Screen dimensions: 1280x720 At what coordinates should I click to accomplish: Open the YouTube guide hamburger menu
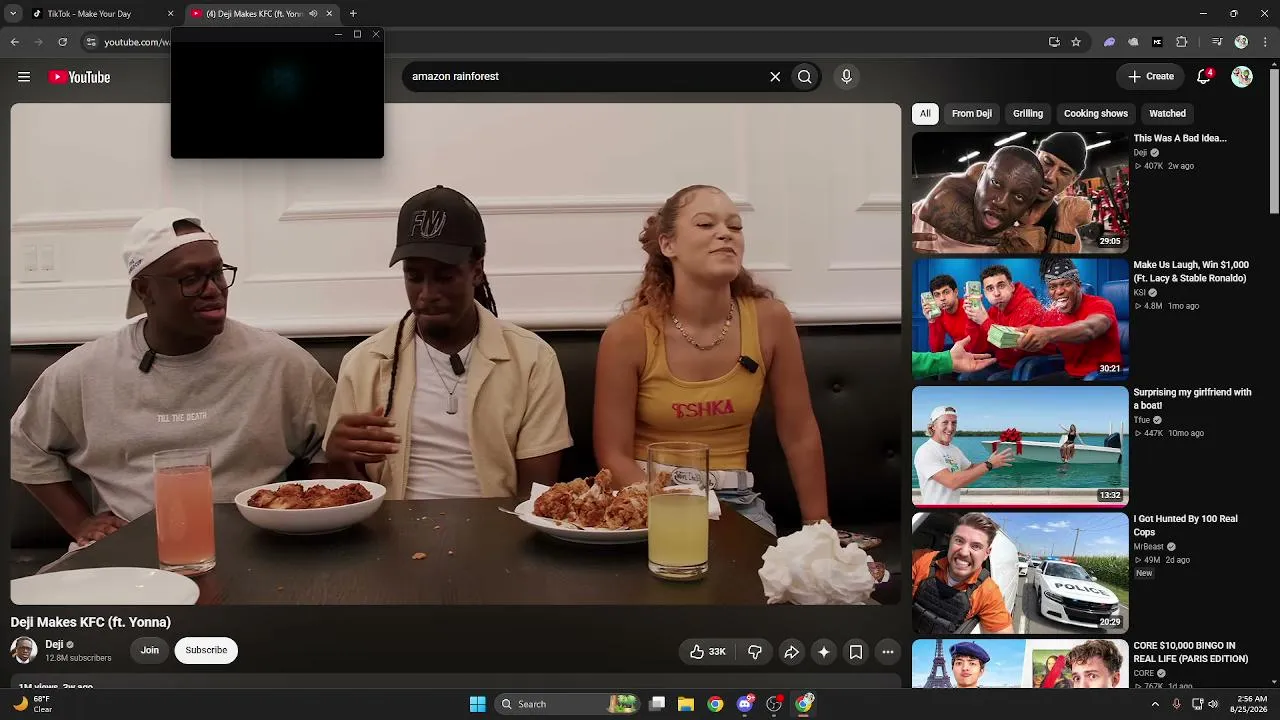point(24,77)
